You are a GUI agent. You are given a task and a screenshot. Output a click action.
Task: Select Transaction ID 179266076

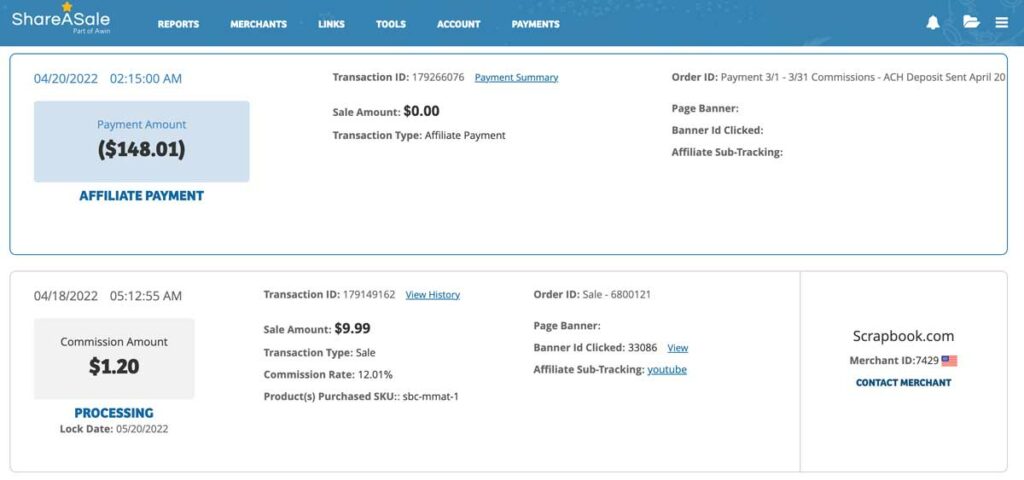[x=398, y=77]
